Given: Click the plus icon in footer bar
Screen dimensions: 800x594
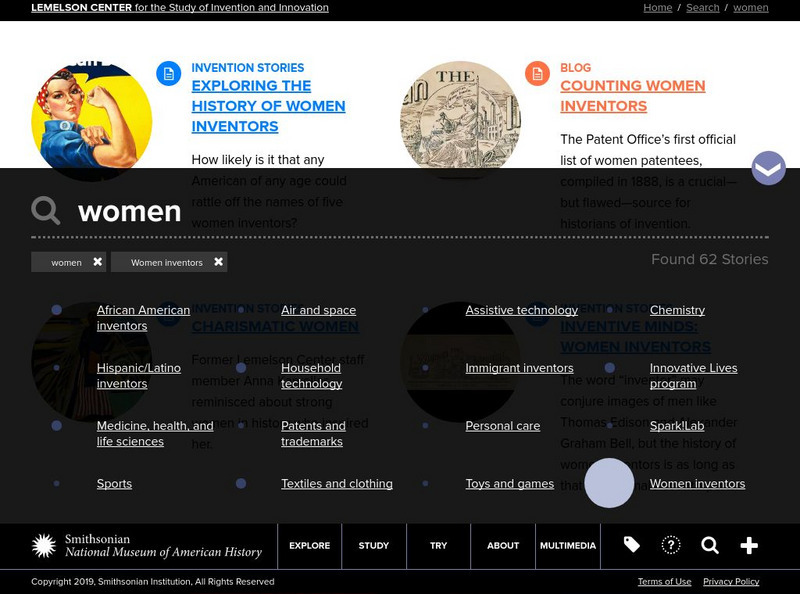Looking at the screenshot, I should (x=749, y=545).
